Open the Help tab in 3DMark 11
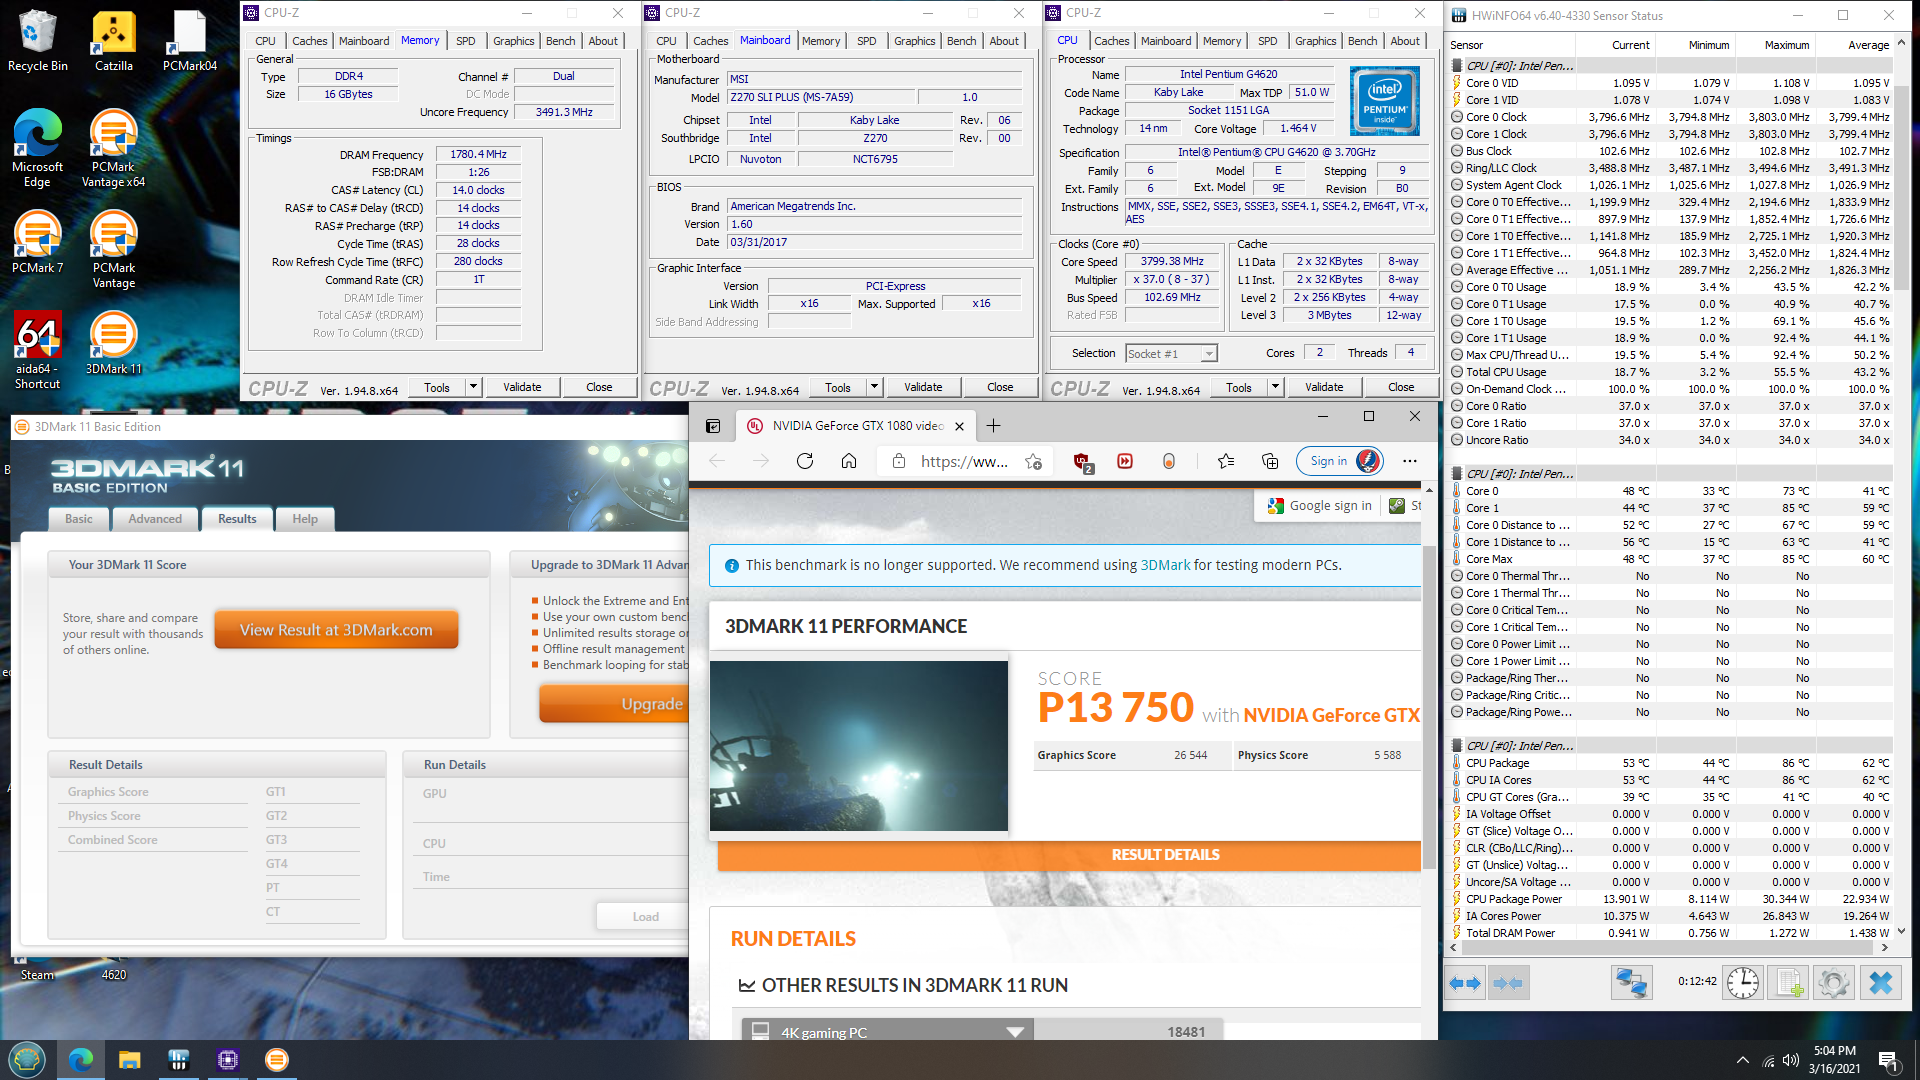 tap(305, 519)
